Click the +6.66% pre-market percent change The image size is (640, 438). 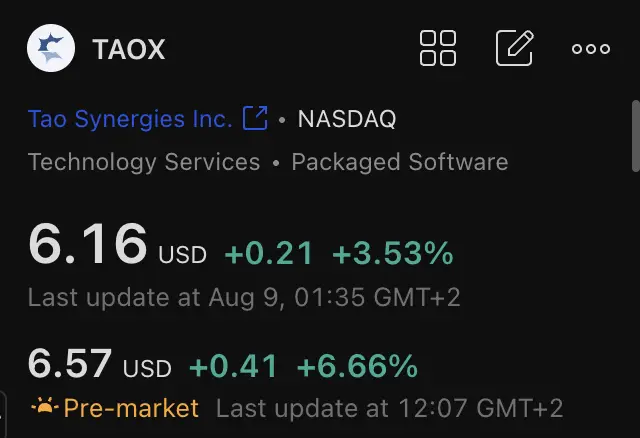(x=358, y=366)
